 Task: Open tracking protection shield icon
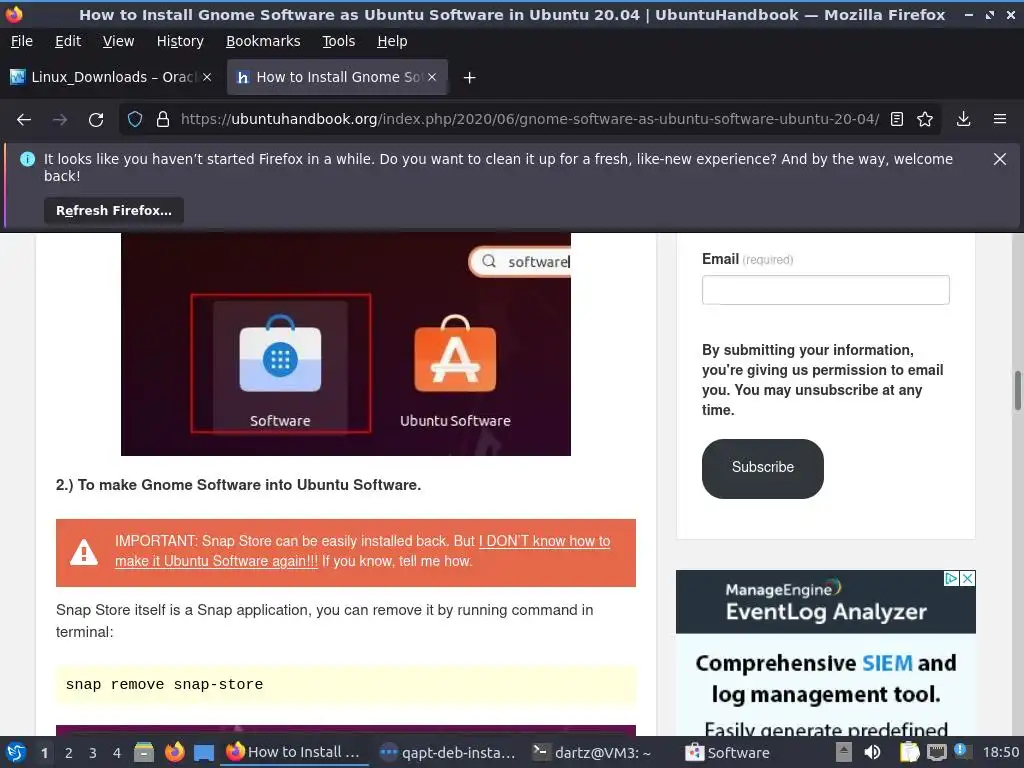click(x=135, y=120)
